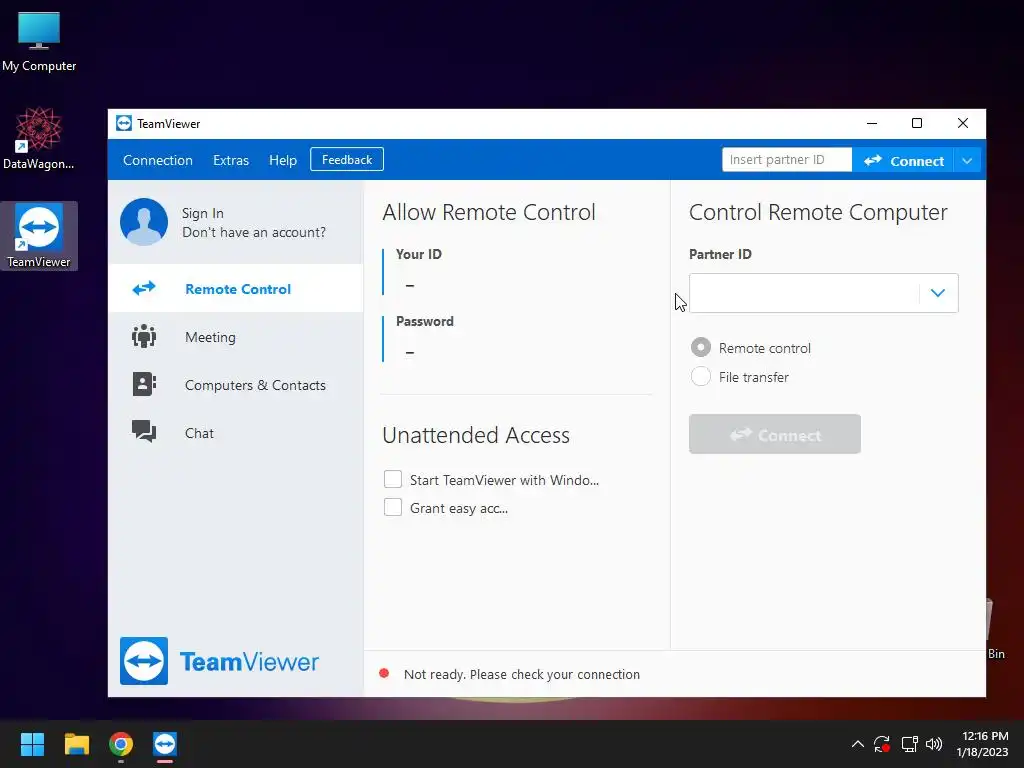The height and width of the screenshot is (768, 1024).
Task: Open the Chat bubbles icon
Action: (144, 432)
